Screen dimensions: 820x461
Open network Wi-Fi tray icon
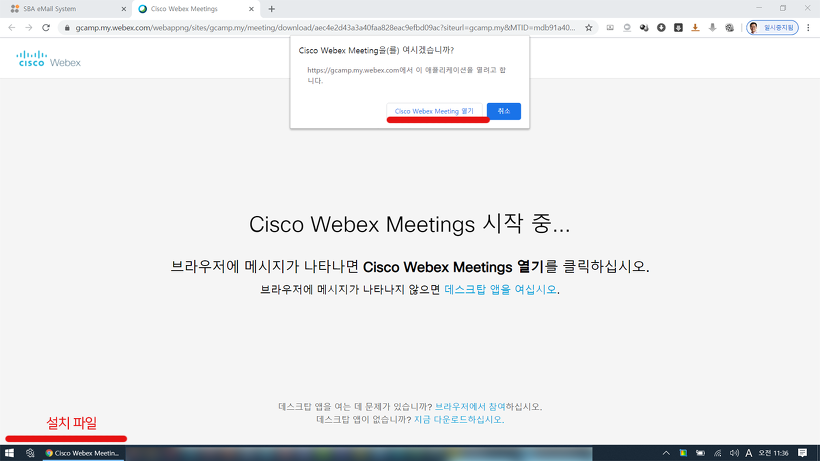[x=718, y=453]
